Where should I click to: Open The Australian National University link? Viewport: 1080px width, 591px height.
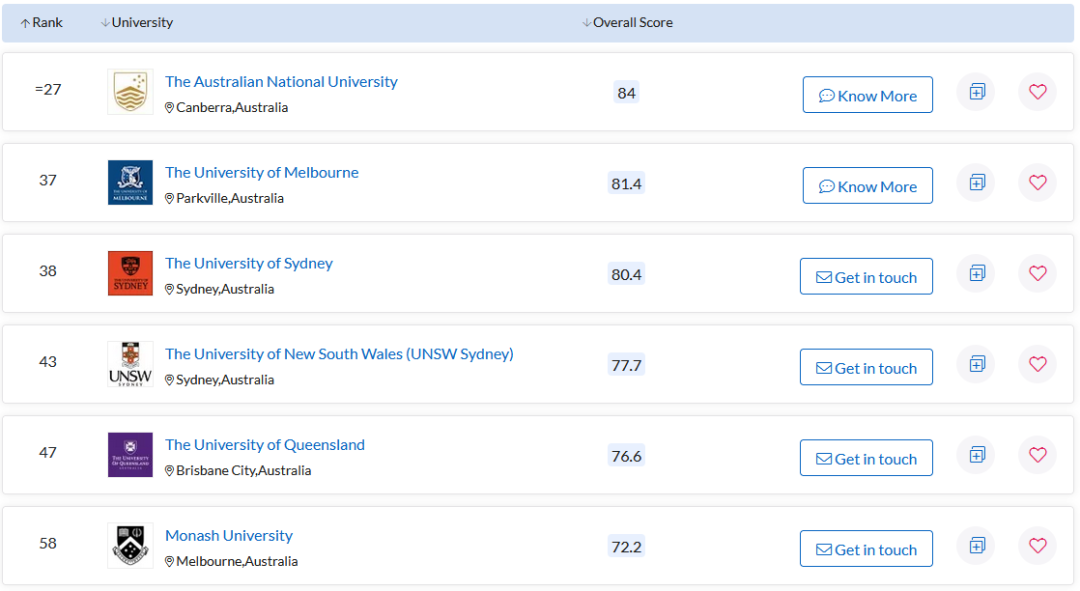pyautogui.click(x=281, y=81)
